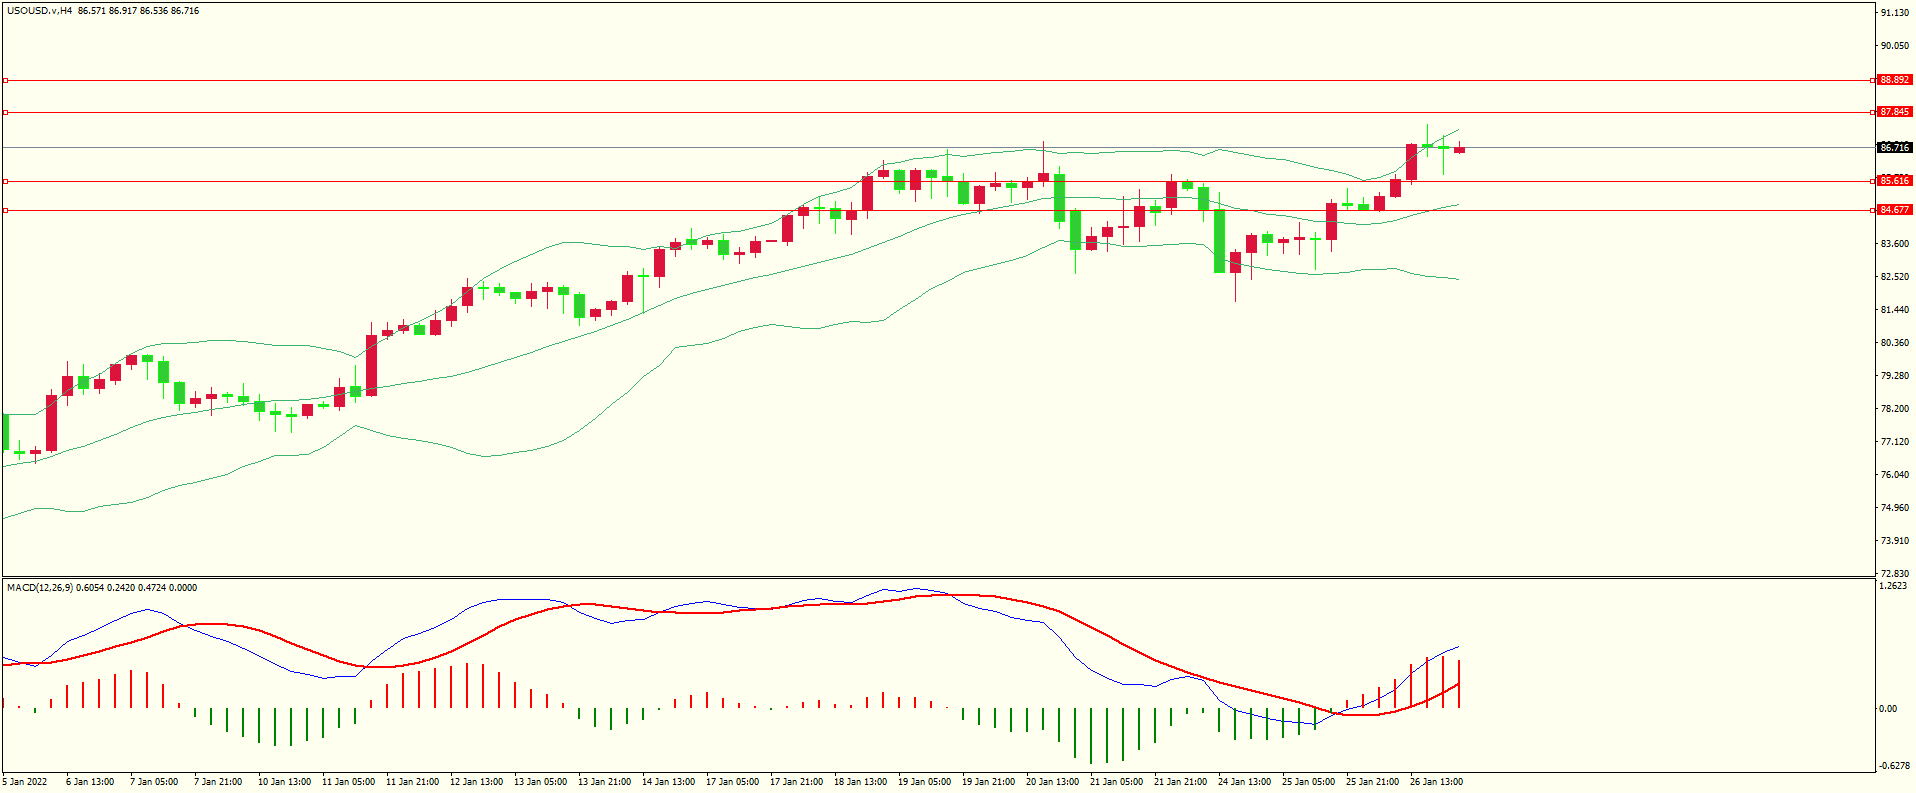Image resolution: width=1916 pixels, height=793 pixels.
Task: Click the 24 Jan 13:00 time label
Action: pos(1244,782)
